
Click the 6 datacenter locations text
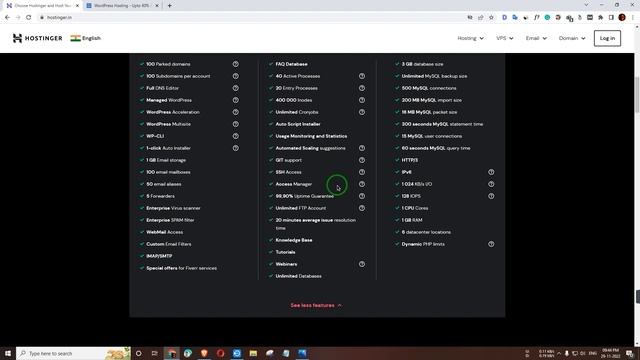point(426,232)
